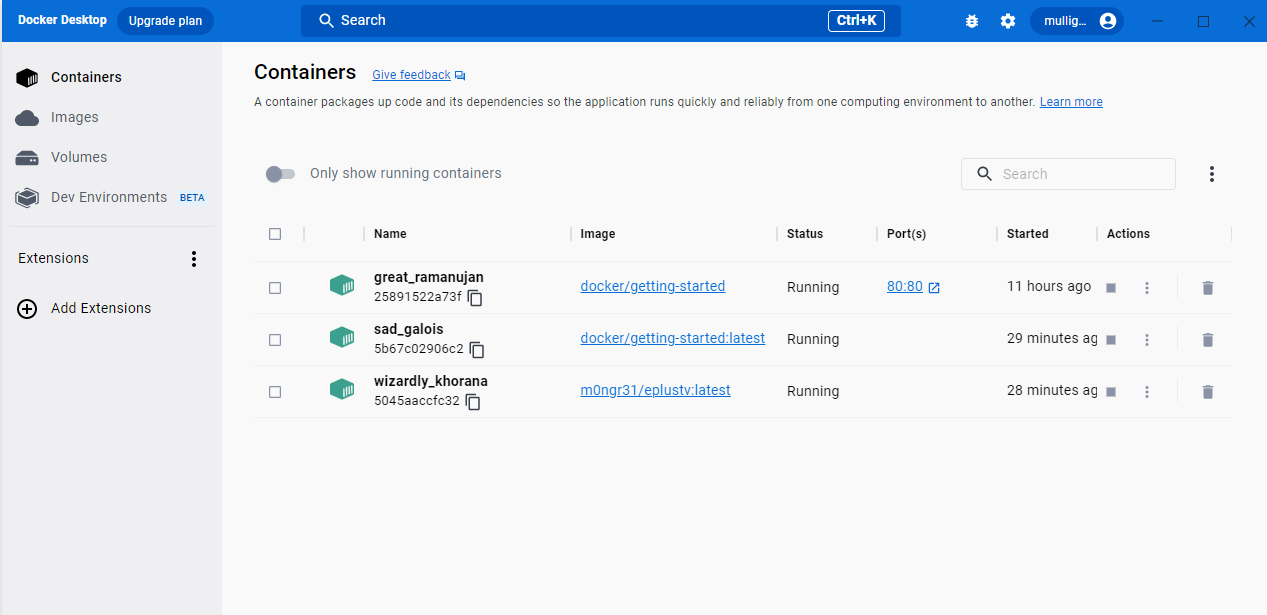Open the Extensions overflow menu
Image resolution: width=1267 pixels, height=615 pixels.
[x=194, y=258]
